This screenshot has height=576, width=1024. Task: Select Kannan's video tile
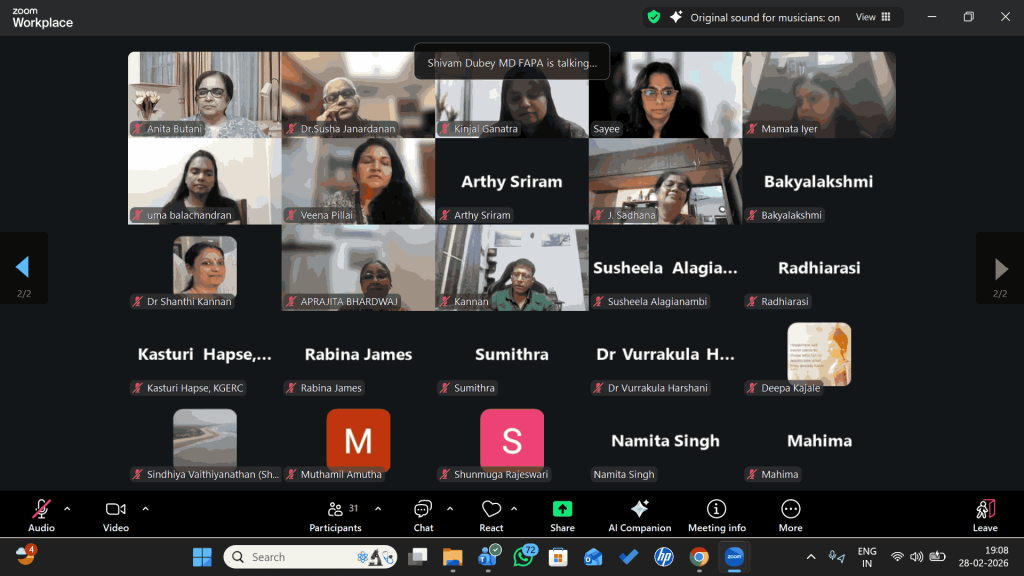(x=512, y=267)
